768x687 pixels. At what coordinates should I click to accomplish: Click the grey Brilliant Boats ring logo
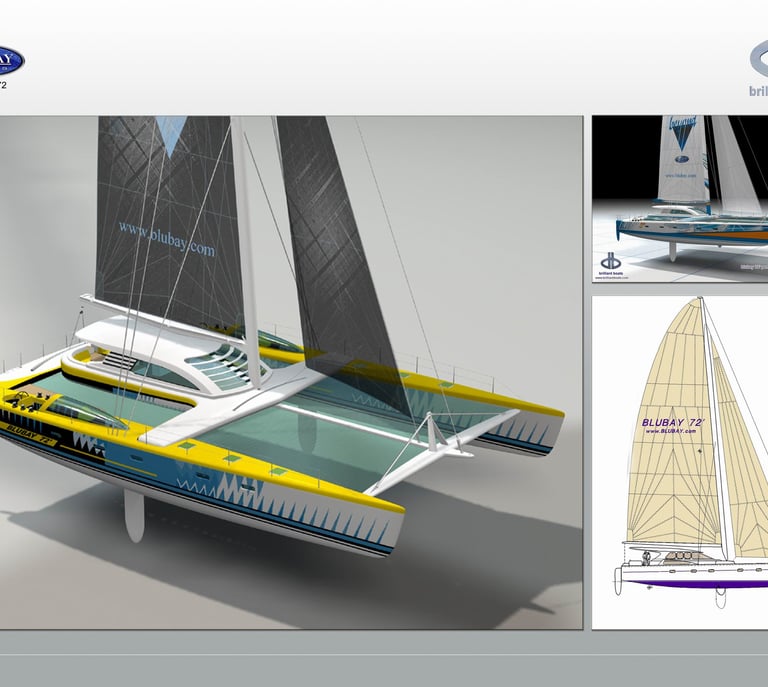click(x=759, y=59)
